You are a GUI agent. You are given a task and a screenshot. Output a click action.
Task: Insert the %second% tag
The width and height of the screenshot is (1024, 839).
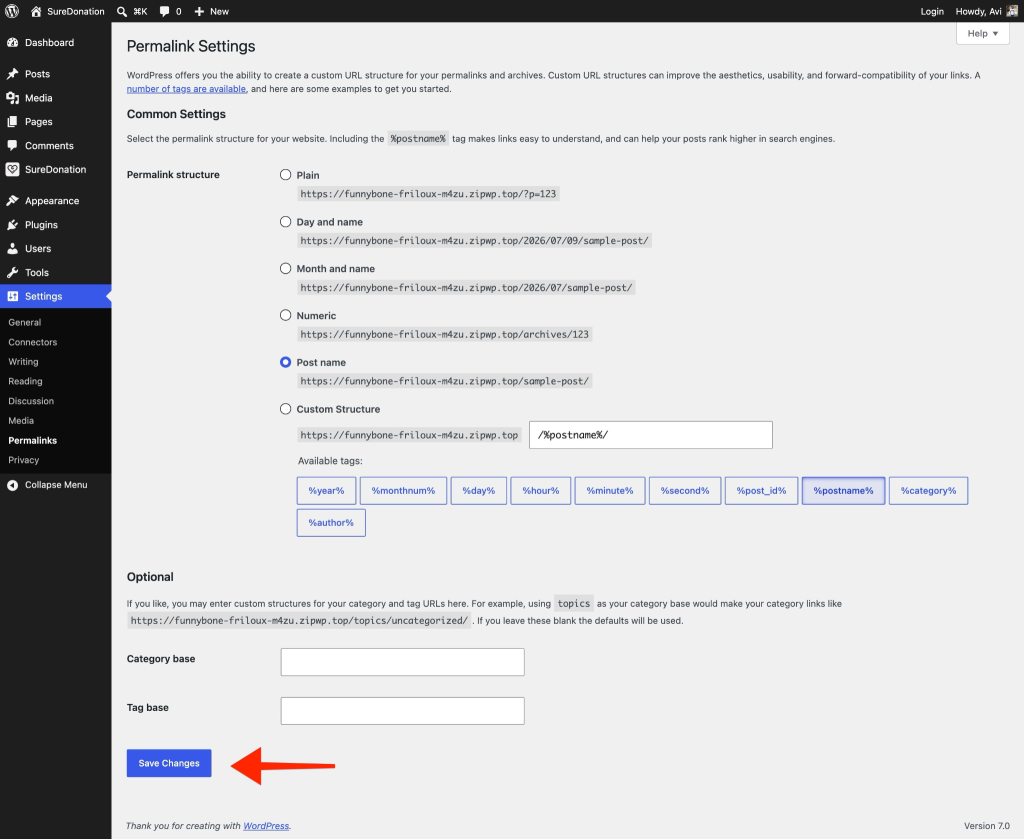tap(685, 490)
